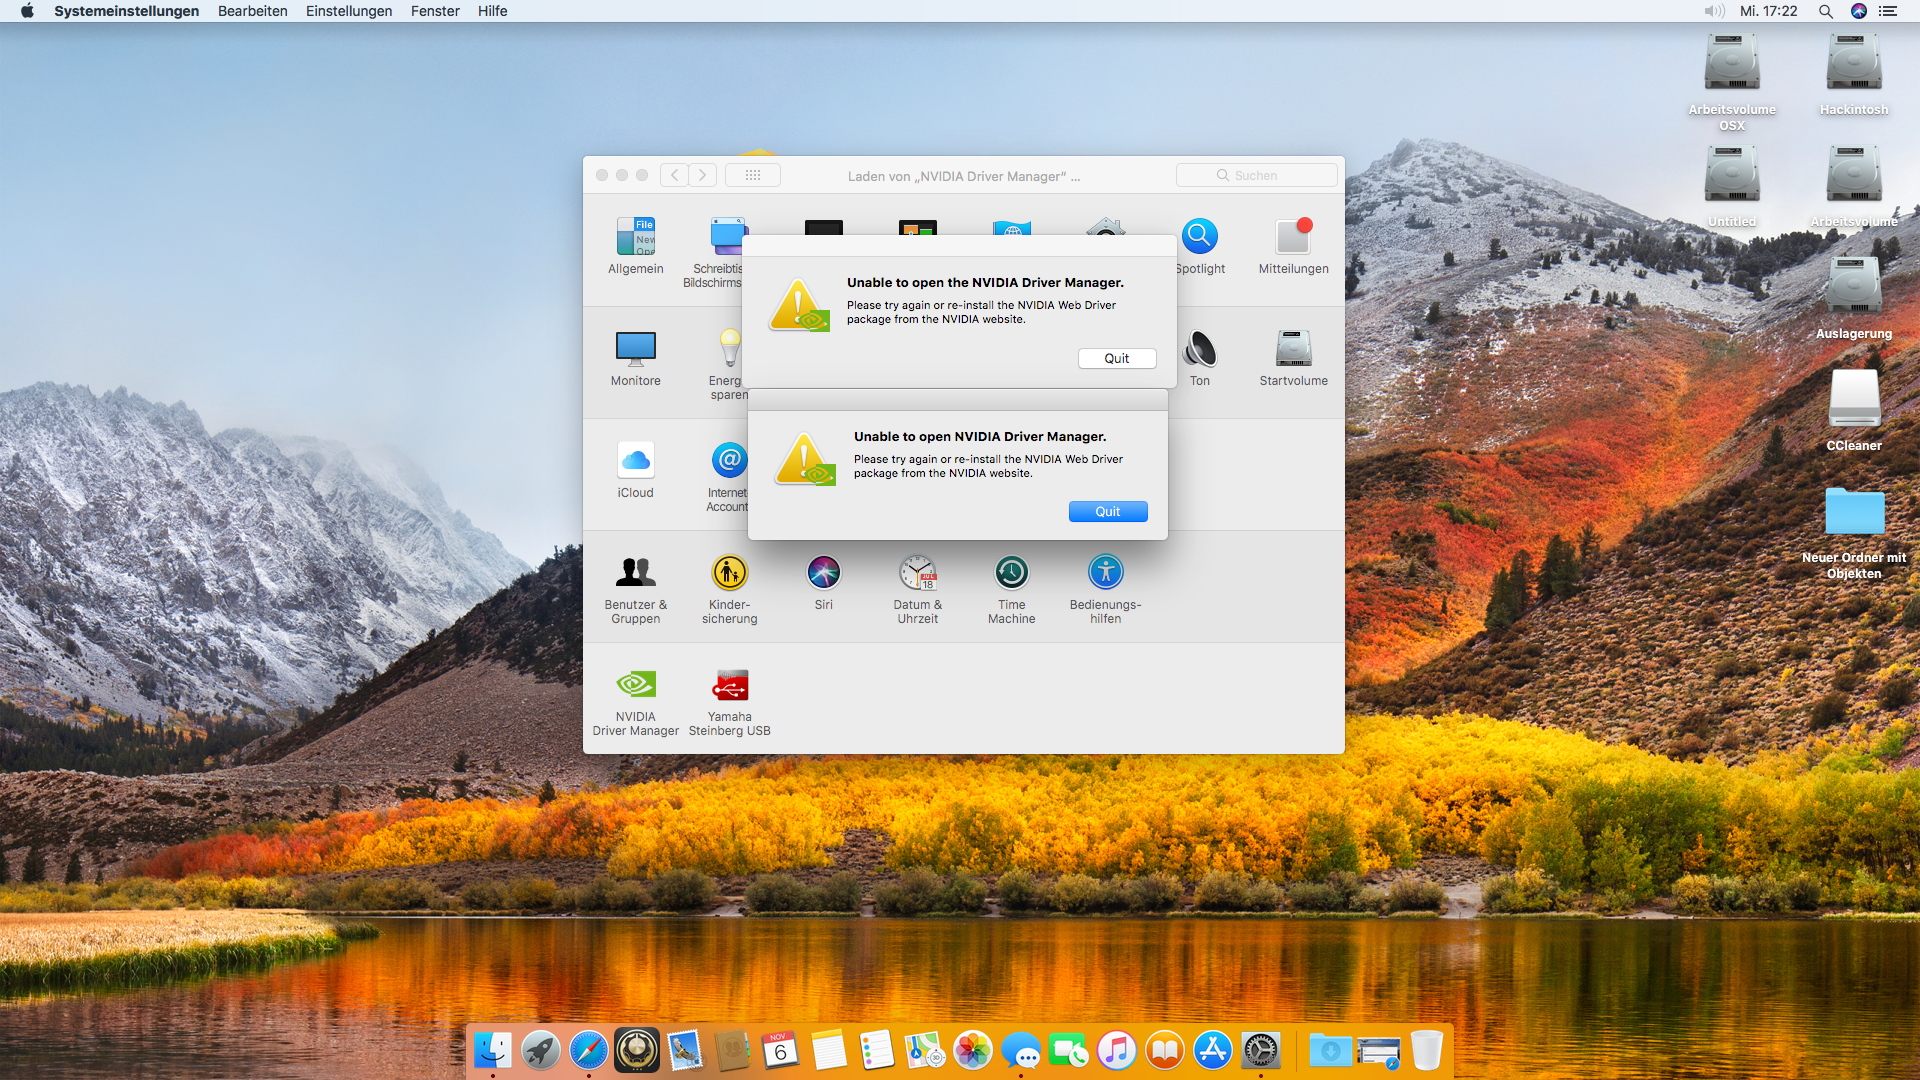The image size is (1920, 1080).
Task: Go forward with the toolbar forward arrow
Action: point(703,175)
